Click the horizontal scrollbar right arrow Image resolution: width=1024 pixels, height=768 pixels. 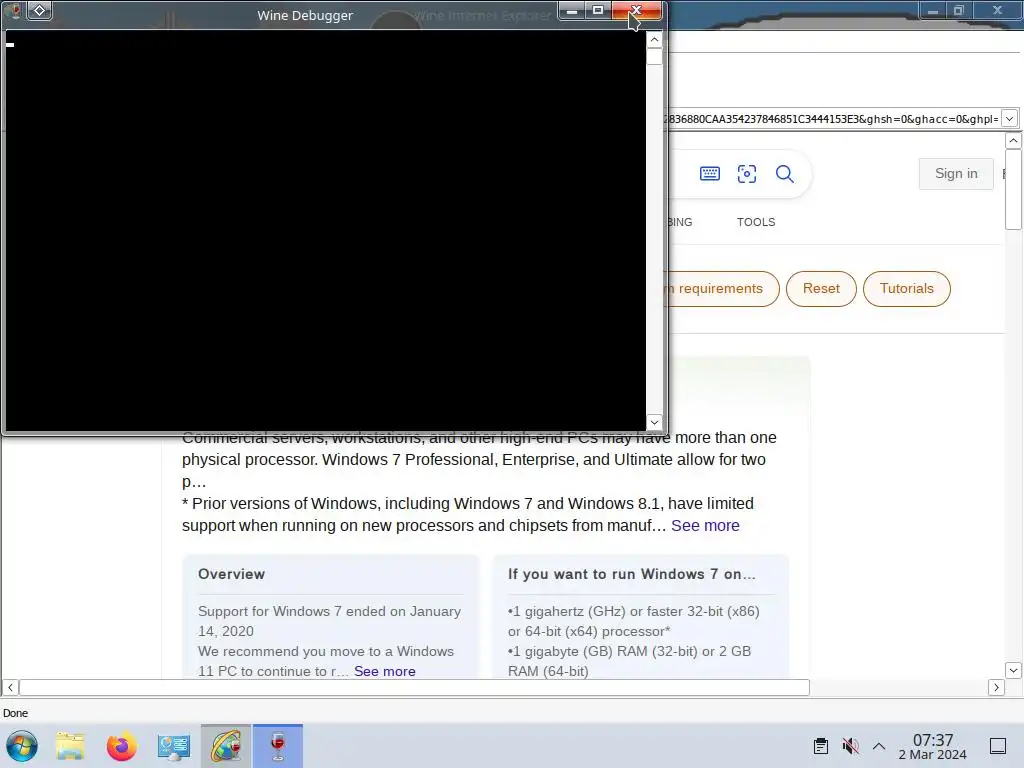[x=996, y=687]
